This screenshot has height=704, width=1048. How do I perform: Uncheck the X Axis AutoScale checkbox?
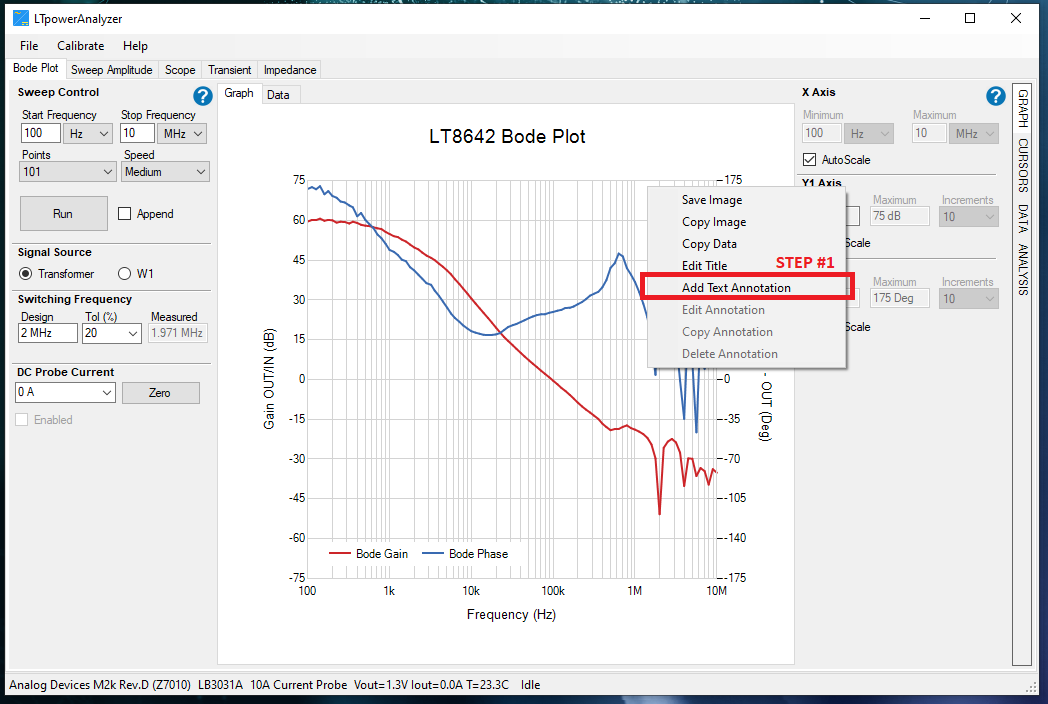click(810, 160)
